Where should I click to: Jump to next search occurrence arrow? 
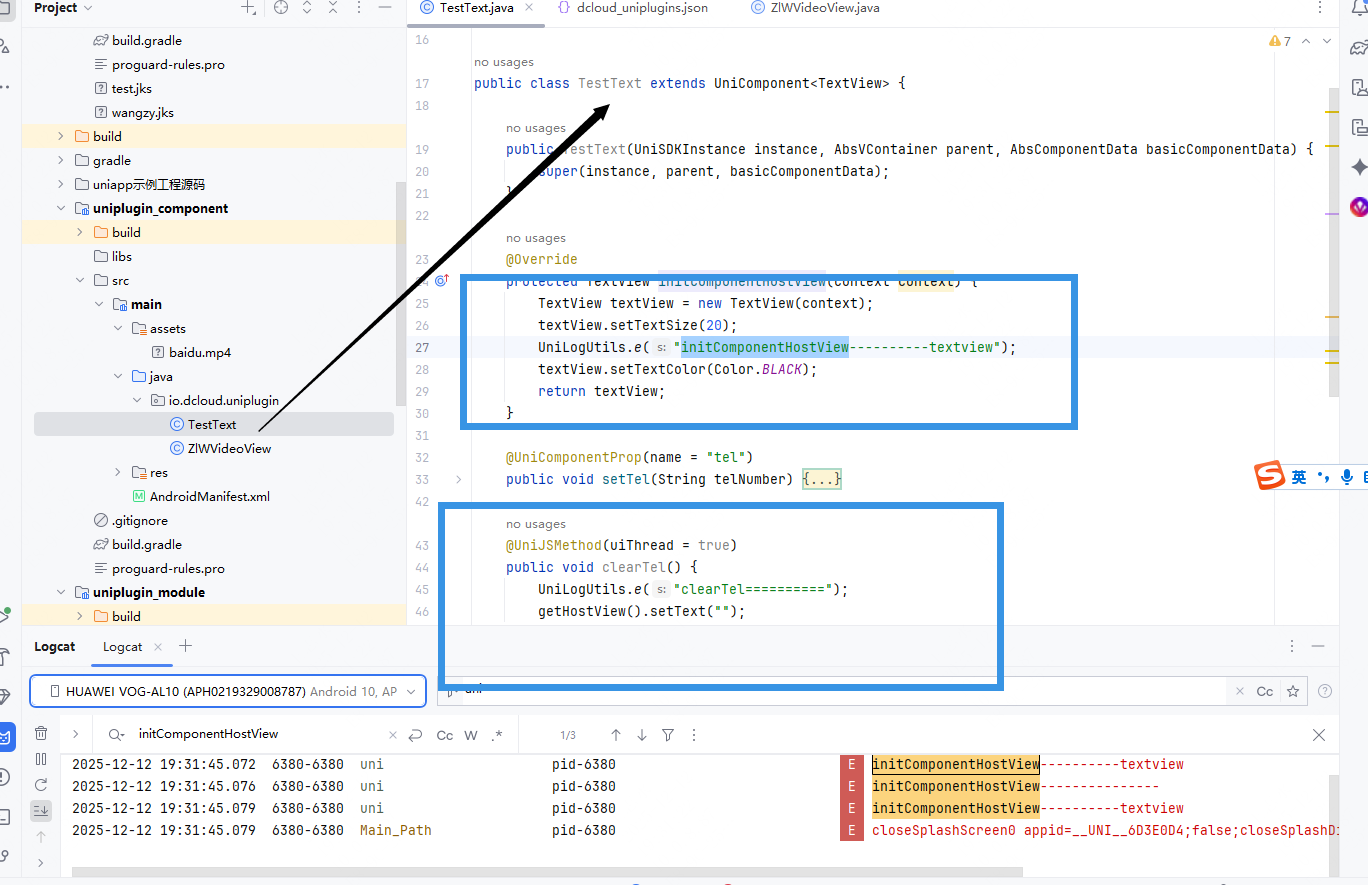(642, 735)
